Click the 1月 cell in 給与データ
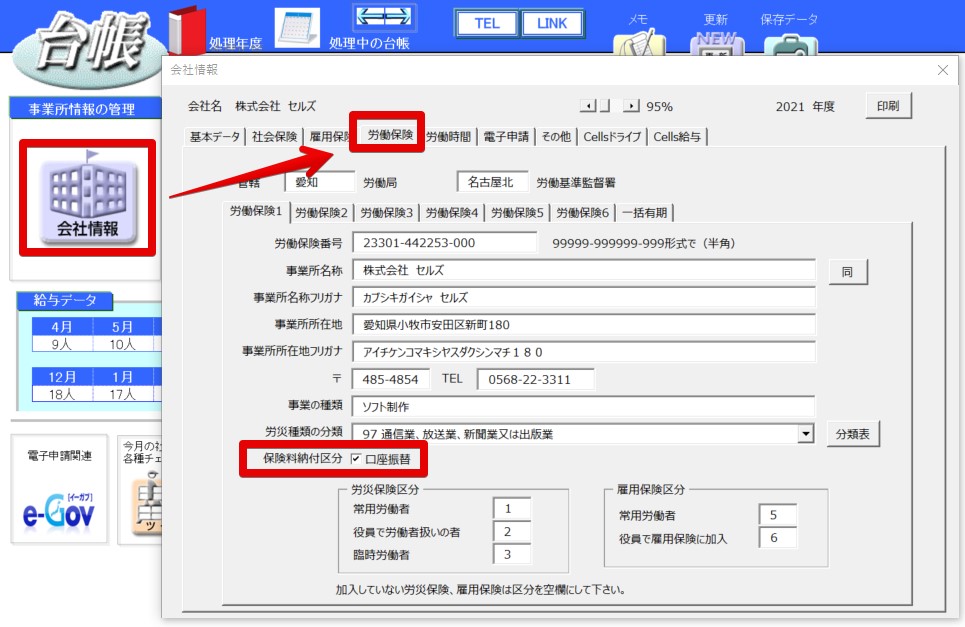This screenshot has height=627, width=965. click(x=122, y=377)
